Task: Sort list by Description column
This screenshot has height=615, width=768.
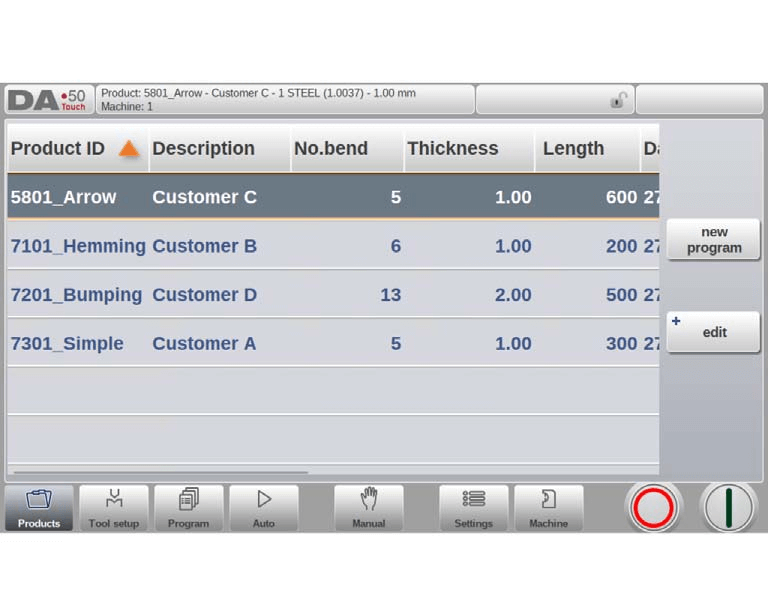Action: 204,149
